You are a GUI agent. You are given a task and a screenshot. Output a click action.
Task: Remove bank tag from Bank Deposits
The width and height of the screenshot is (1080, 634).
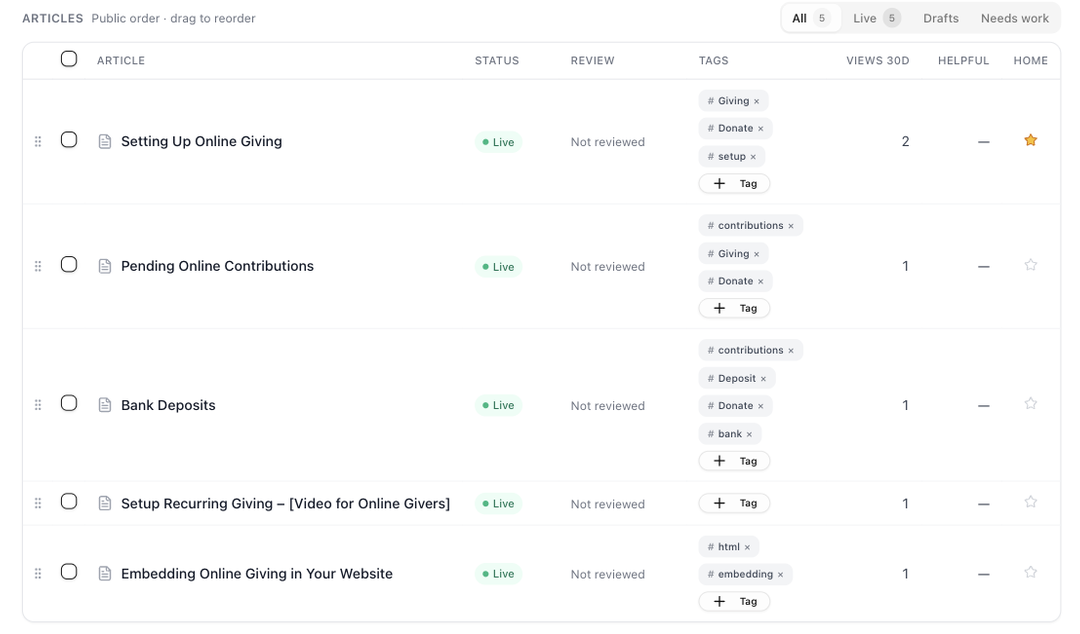[749, 435]
